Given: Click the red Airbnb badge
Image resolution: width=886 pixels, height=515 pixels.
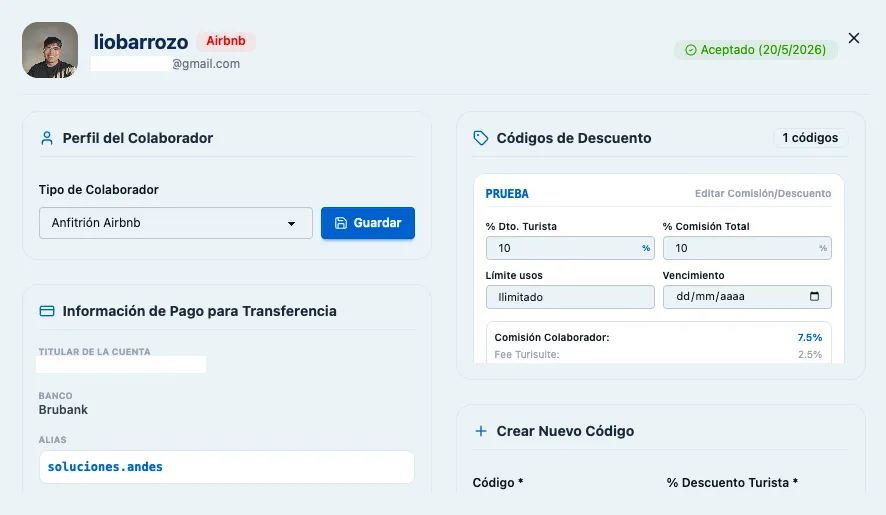Looking at the screenshot, I should [225, 41].
